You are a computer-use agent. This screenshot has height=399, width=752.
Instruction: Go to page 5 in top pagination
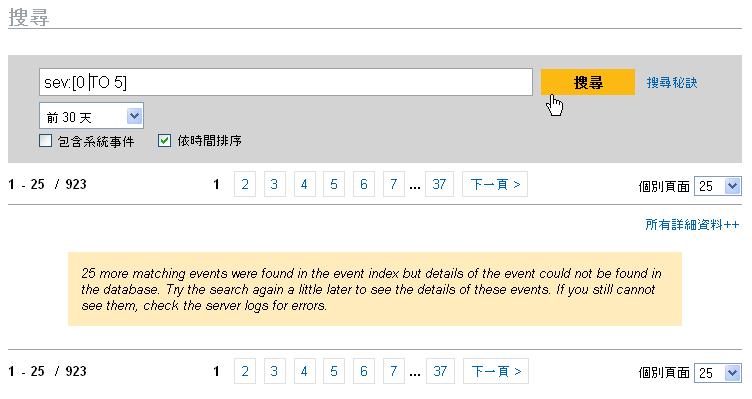334,184
